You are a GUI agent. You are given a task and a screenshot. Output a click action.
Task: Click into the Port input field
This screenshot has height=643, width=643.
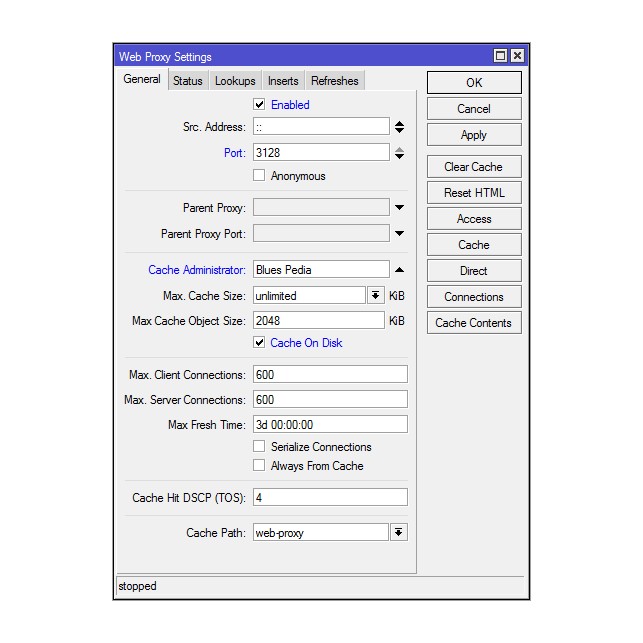320,153
